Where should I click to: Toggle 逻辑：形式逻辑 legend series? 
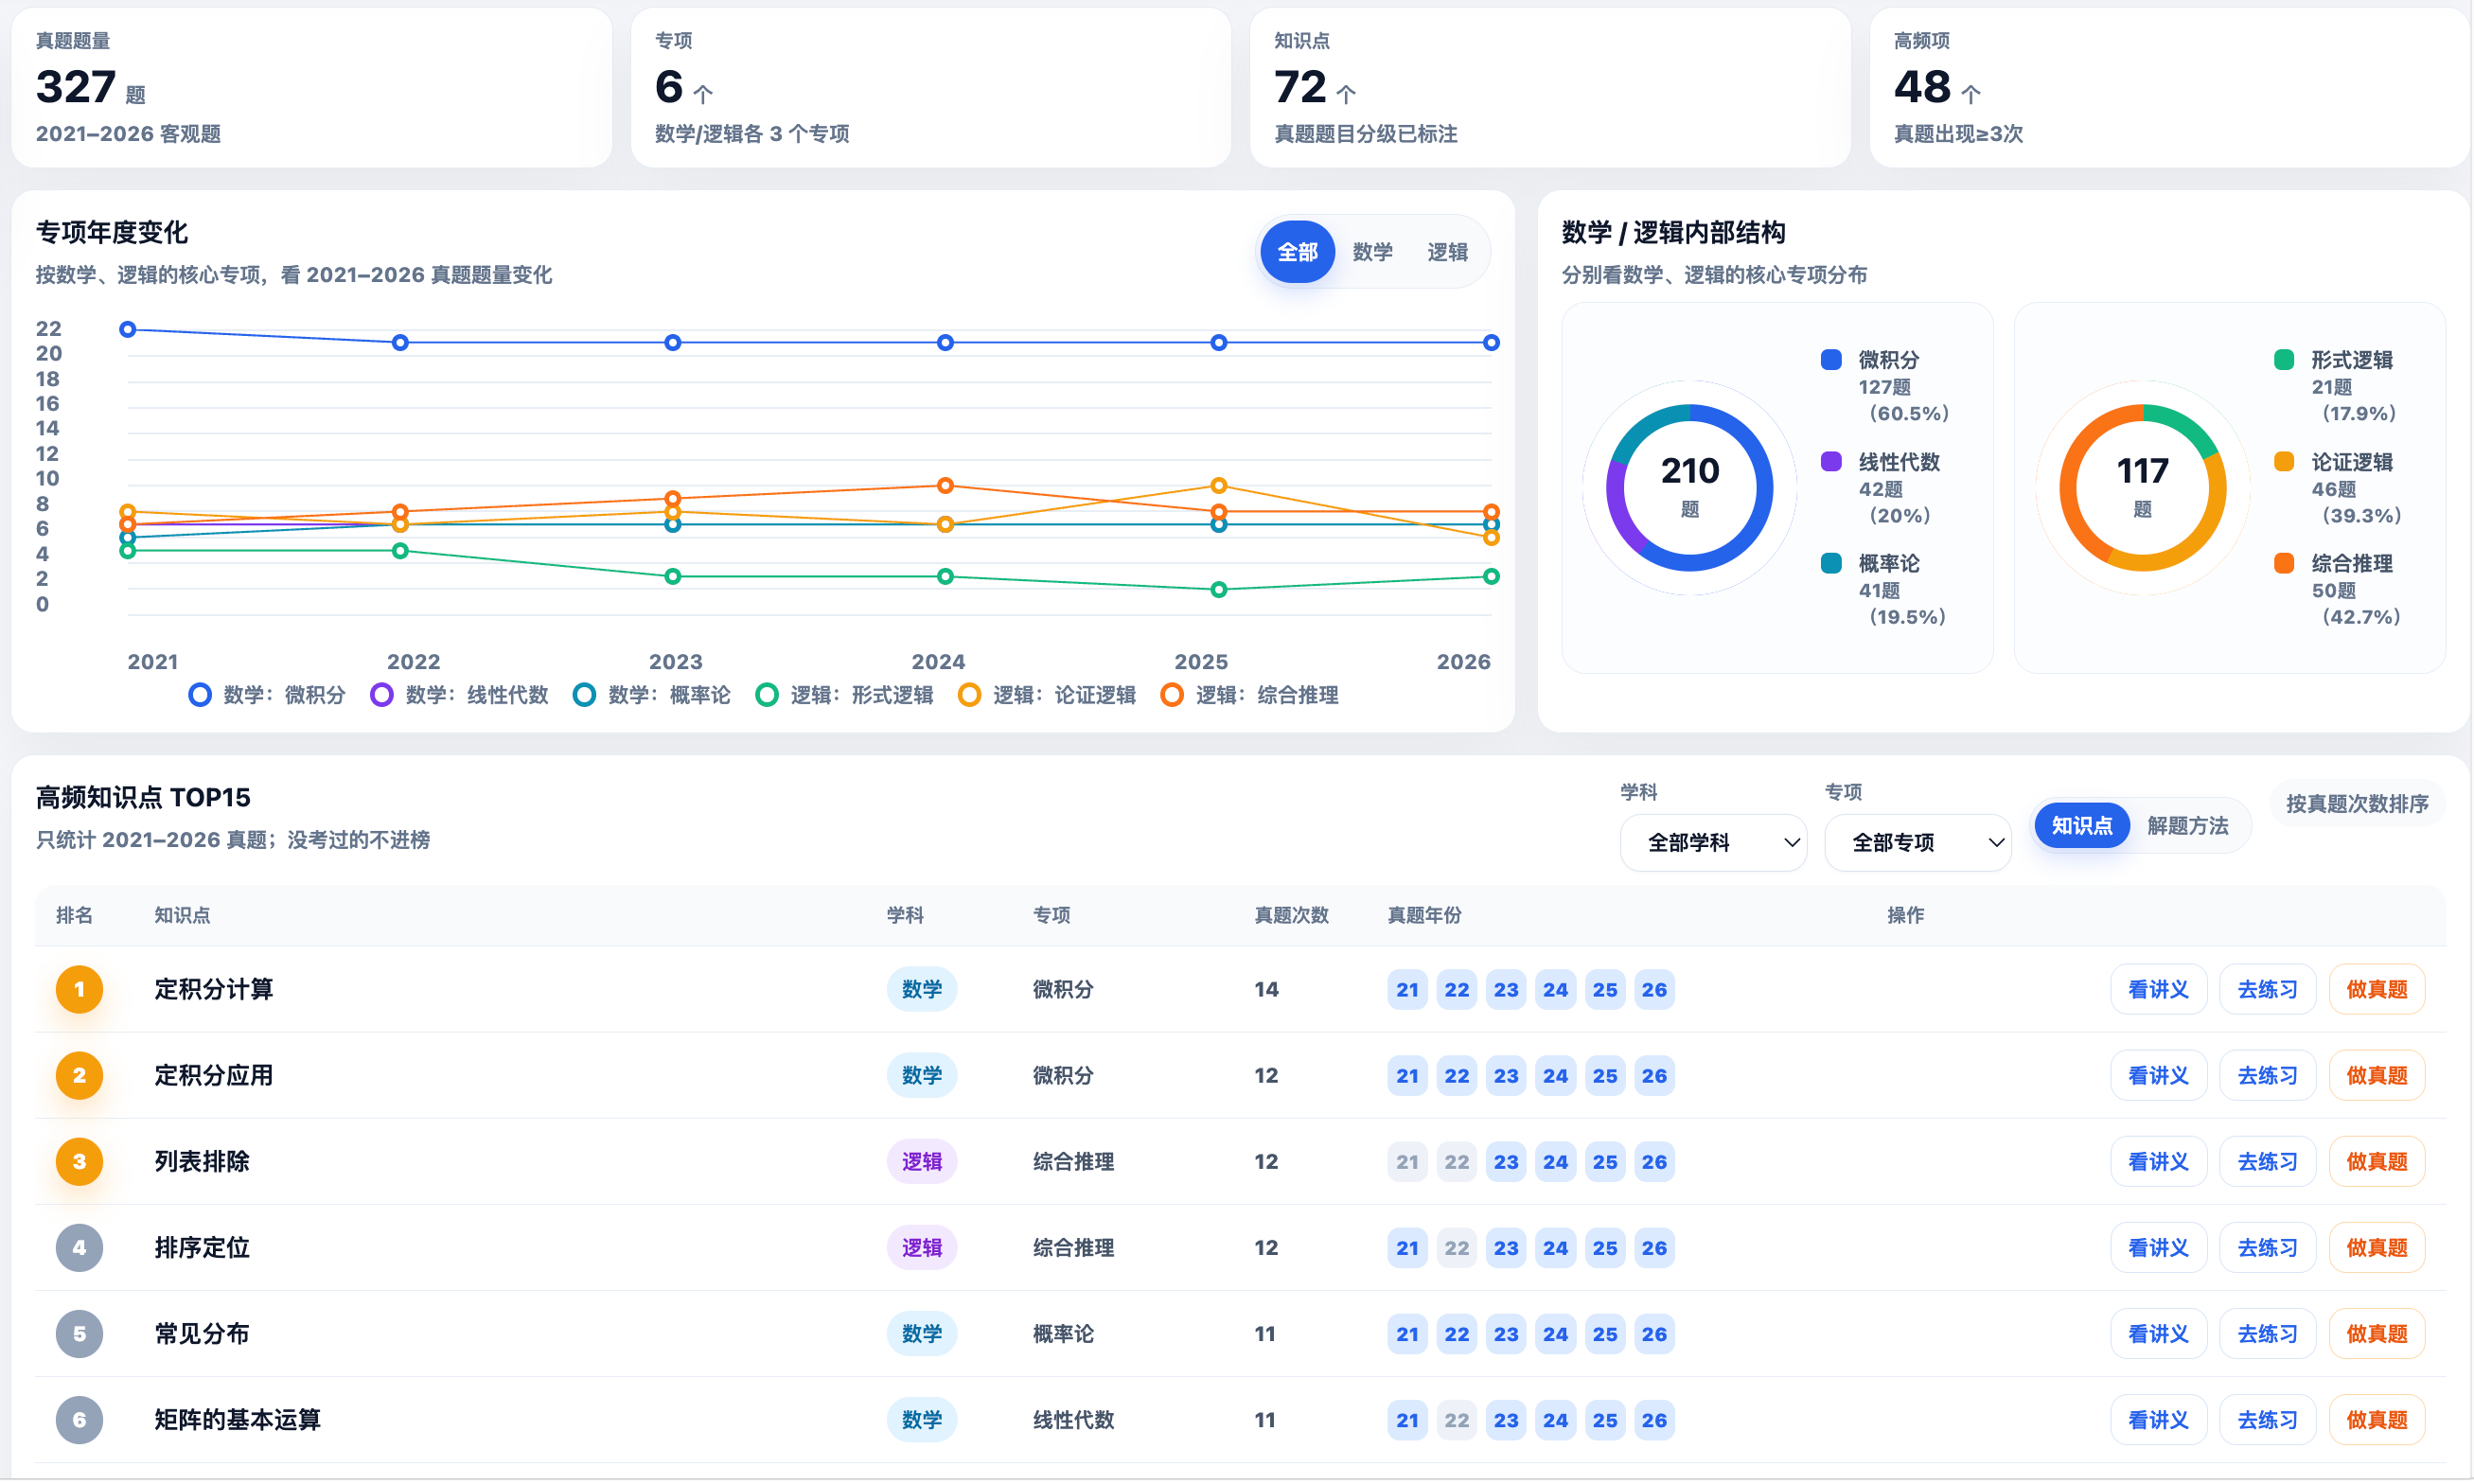pyautogui.click(x=845, y=695)
